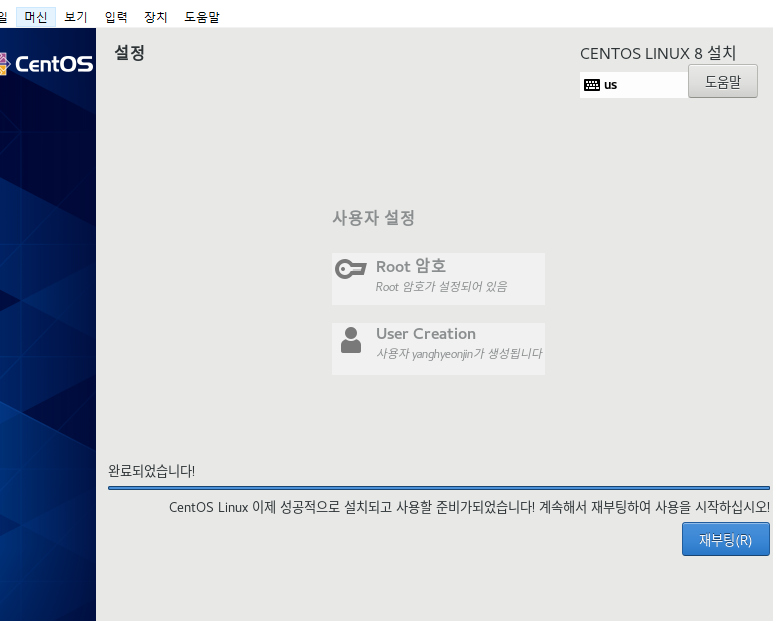Open the Root 암호 setting
This screenshot has height=621, width=773.
click(438, 279)
